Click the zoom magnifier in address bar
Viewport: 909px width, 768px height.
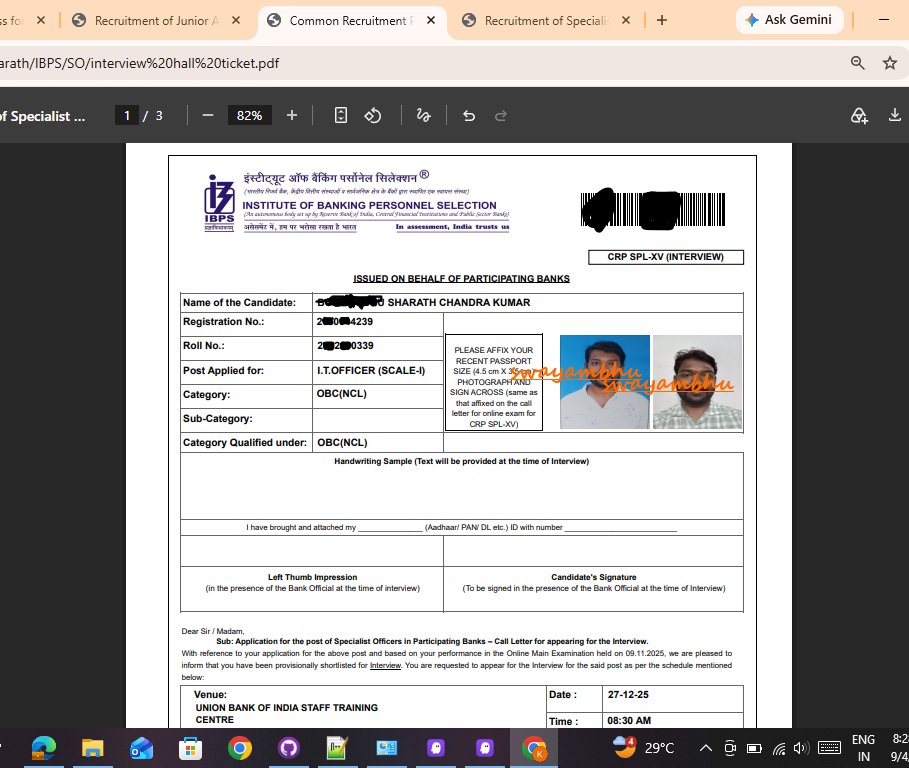(857, 63)
